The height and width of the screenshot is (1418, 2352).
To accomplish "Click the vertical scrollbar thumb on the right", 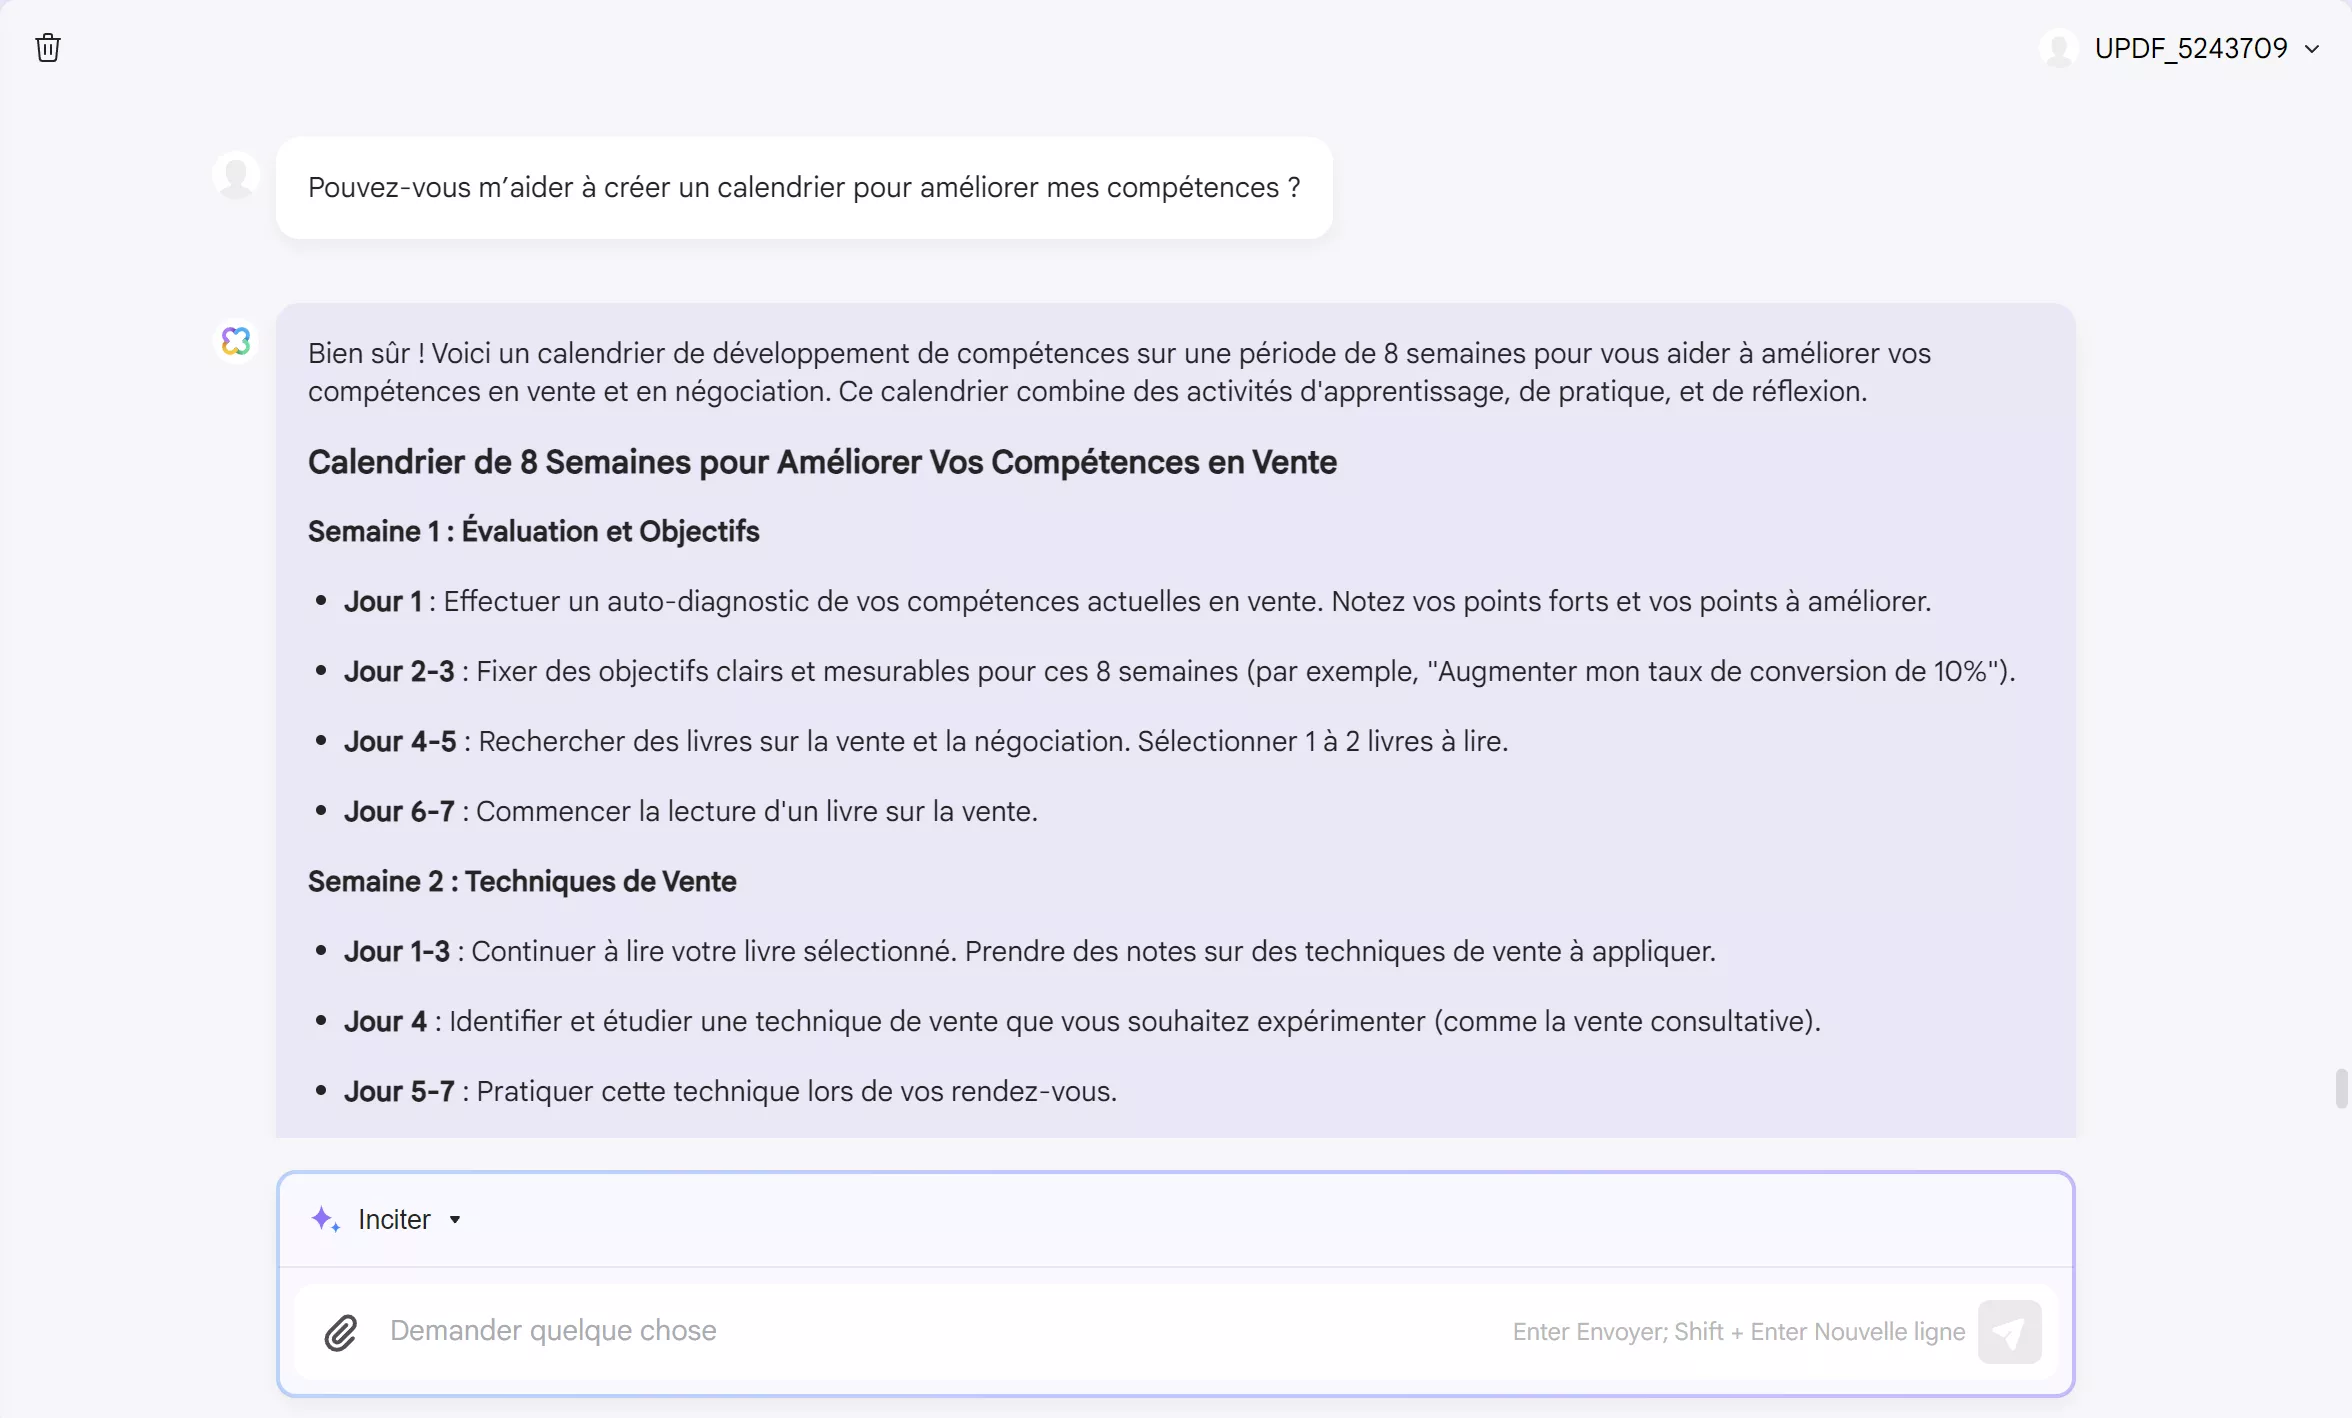I will tap(2341, 1088).
